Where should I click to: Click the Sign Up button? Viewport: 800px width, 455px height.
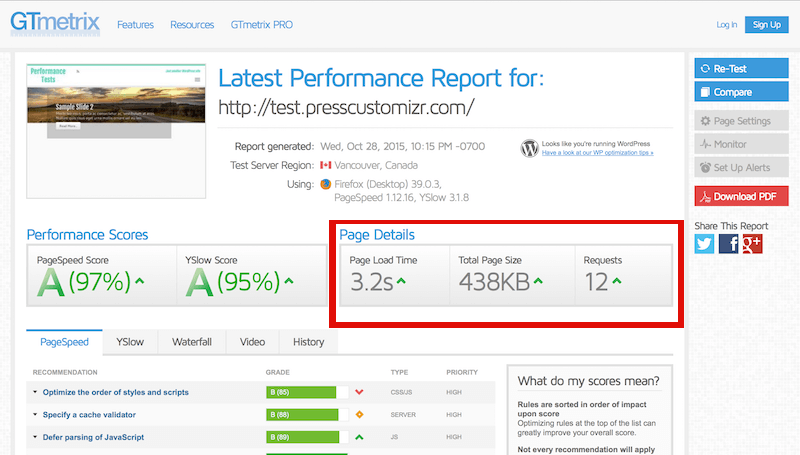pos(766,24)
